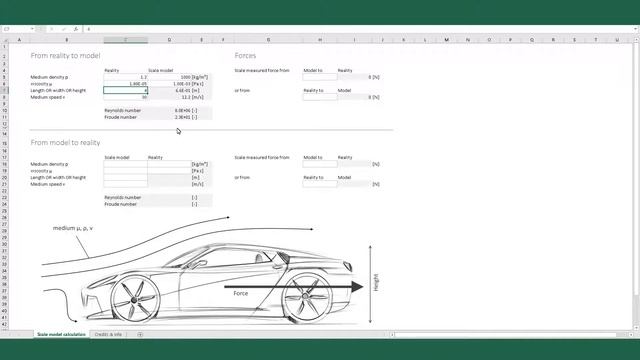Click the 'From model to reality' heading
The image size is (640, 360).
tap(65, 142)
